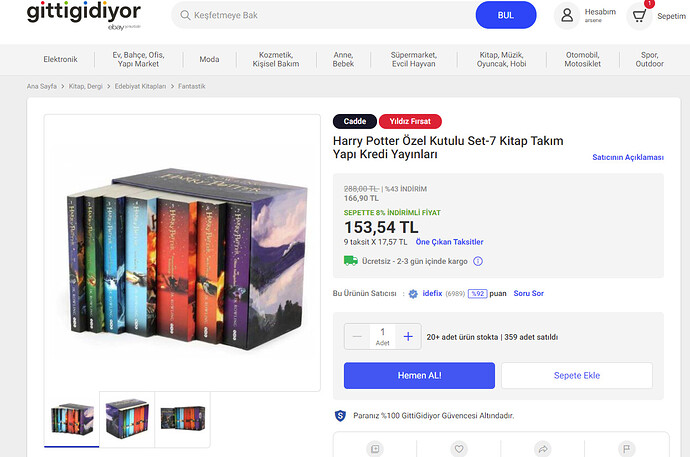
Task: Click the Hemen AL! button
Action: (419, 376)
